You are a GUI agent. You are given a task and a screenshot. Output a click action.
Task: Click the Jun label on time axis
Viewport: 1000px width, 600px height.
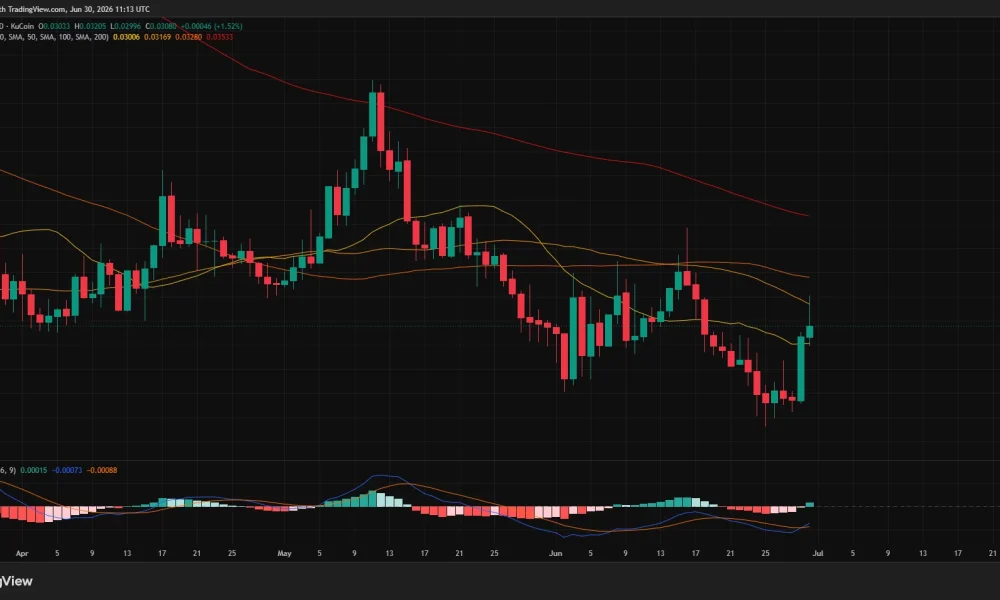coord(555,553)
